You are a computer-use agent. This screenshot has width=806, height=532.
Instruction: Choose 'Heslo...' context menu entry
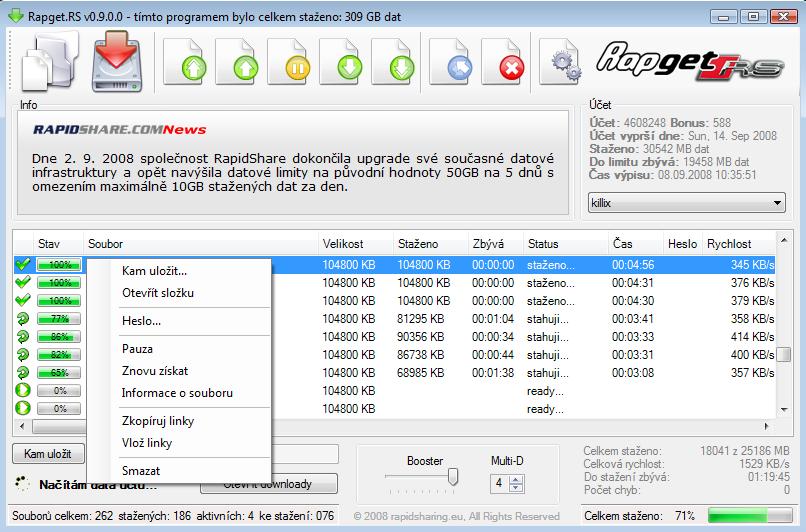pyautogui.click(x=141, y=321)
